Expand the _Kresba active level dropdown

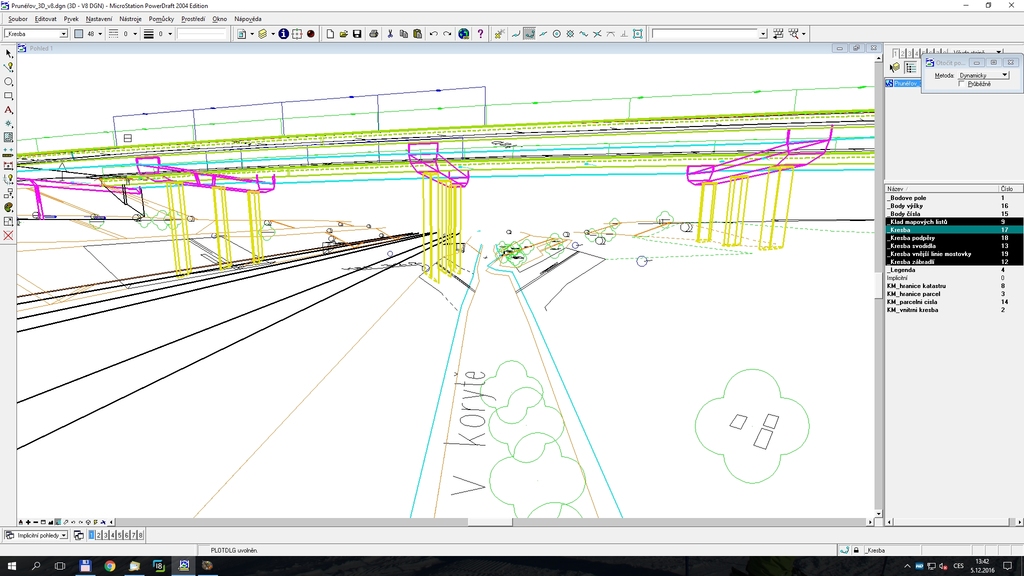coord(63,34)
